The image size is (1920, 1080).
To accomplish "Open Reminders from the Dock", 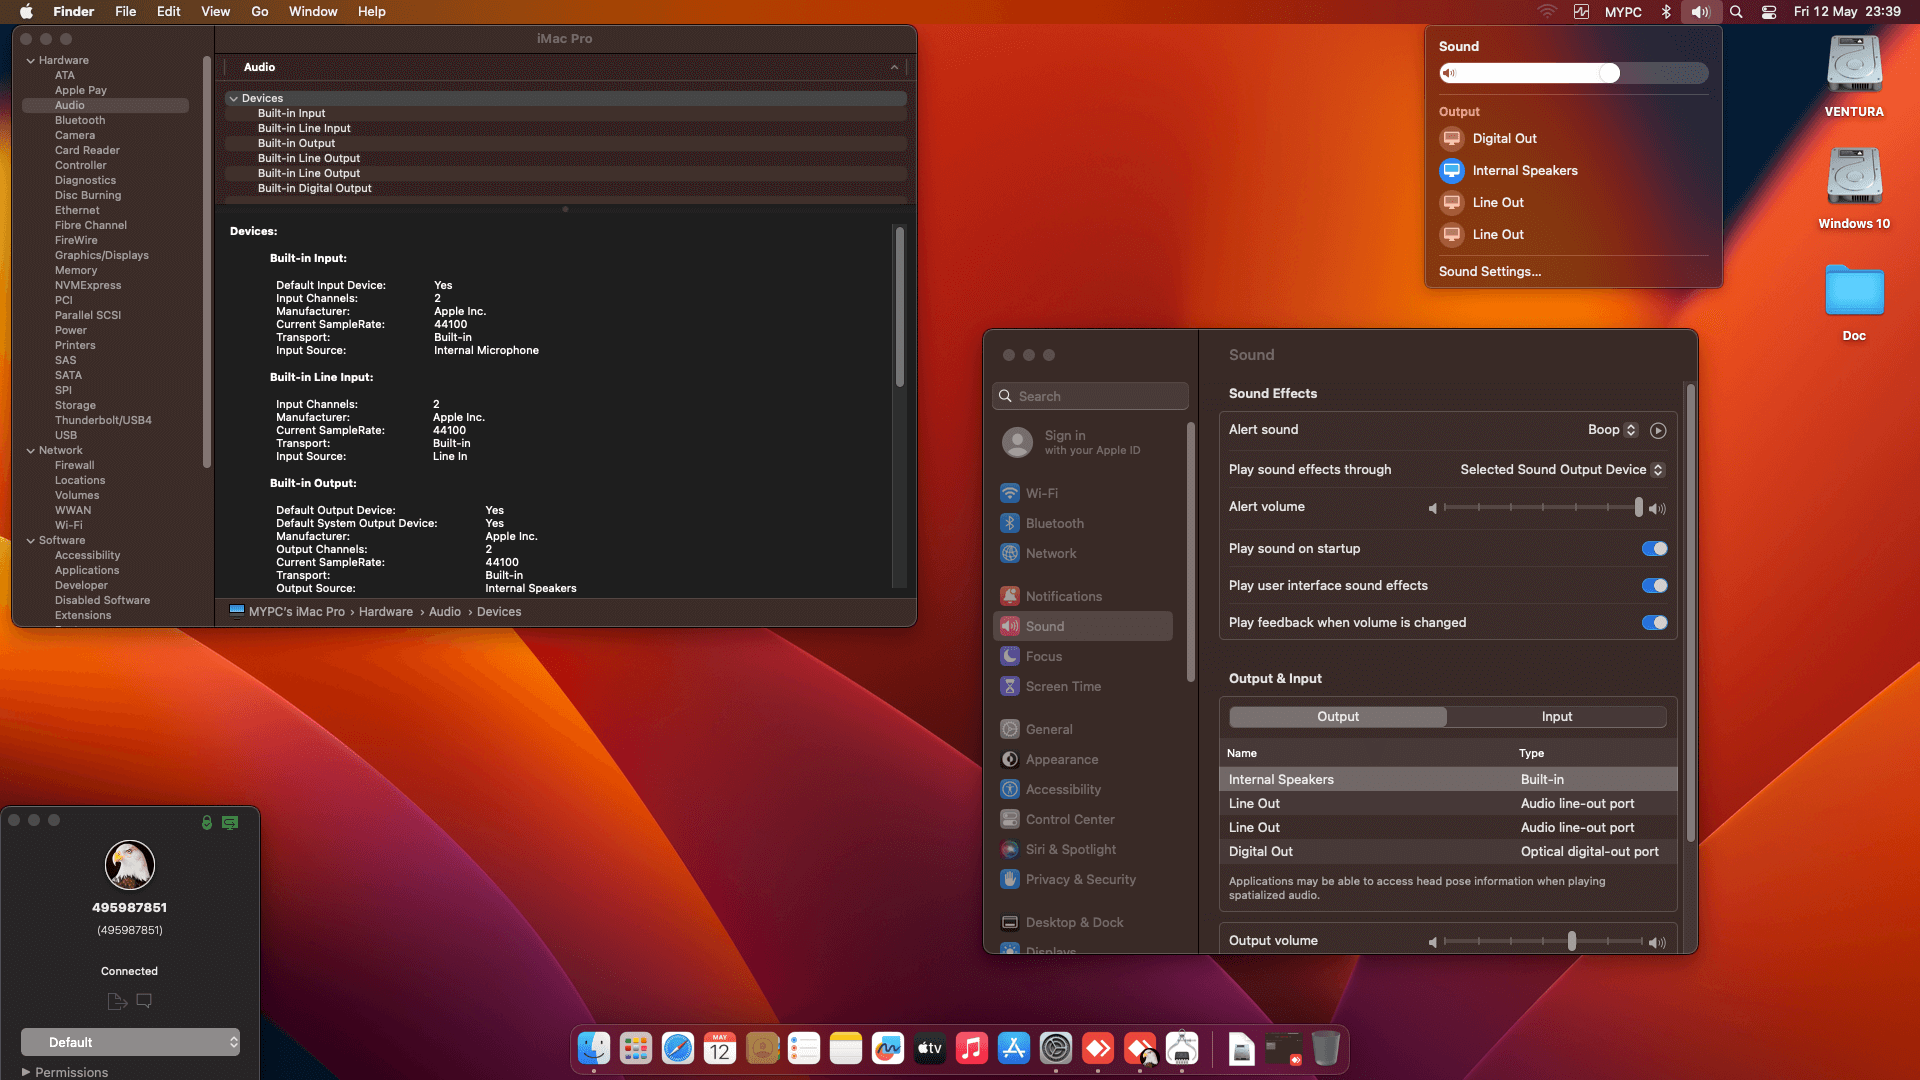I will click(804, 1048).
